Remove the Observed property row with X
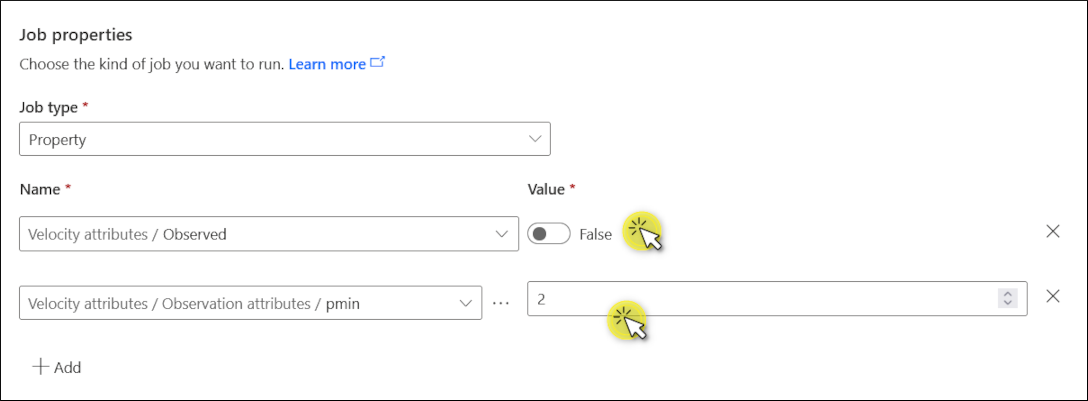1088x401 pixels. tap(1053, 232)
